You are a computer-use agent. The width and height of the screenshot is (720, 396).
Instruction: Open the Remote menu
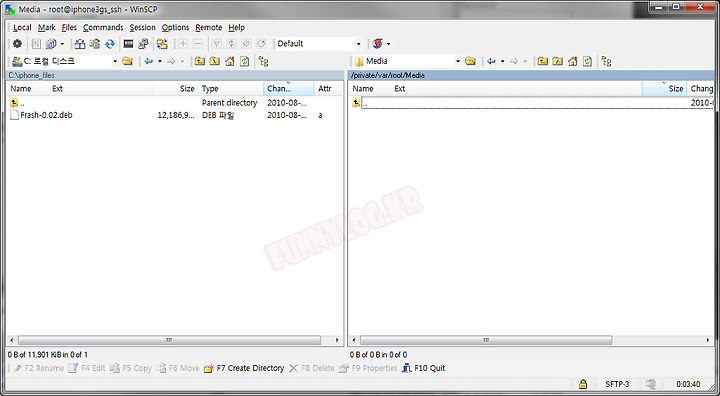click(x=208, y=28)
